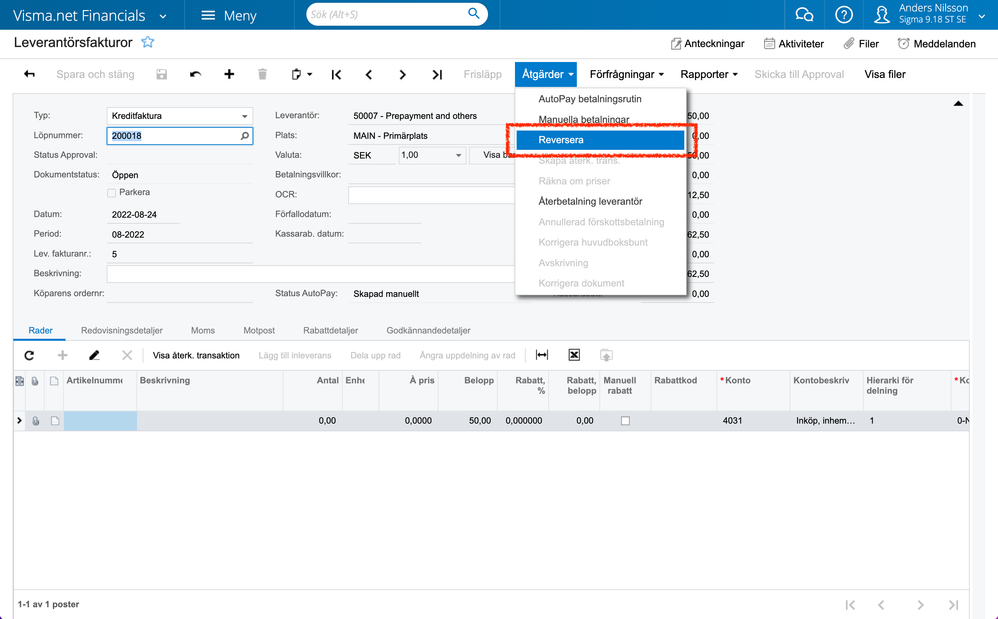Click fit columns icon in grid toolbar
This screenshot has height=619, width=998.
coord(542,355)
